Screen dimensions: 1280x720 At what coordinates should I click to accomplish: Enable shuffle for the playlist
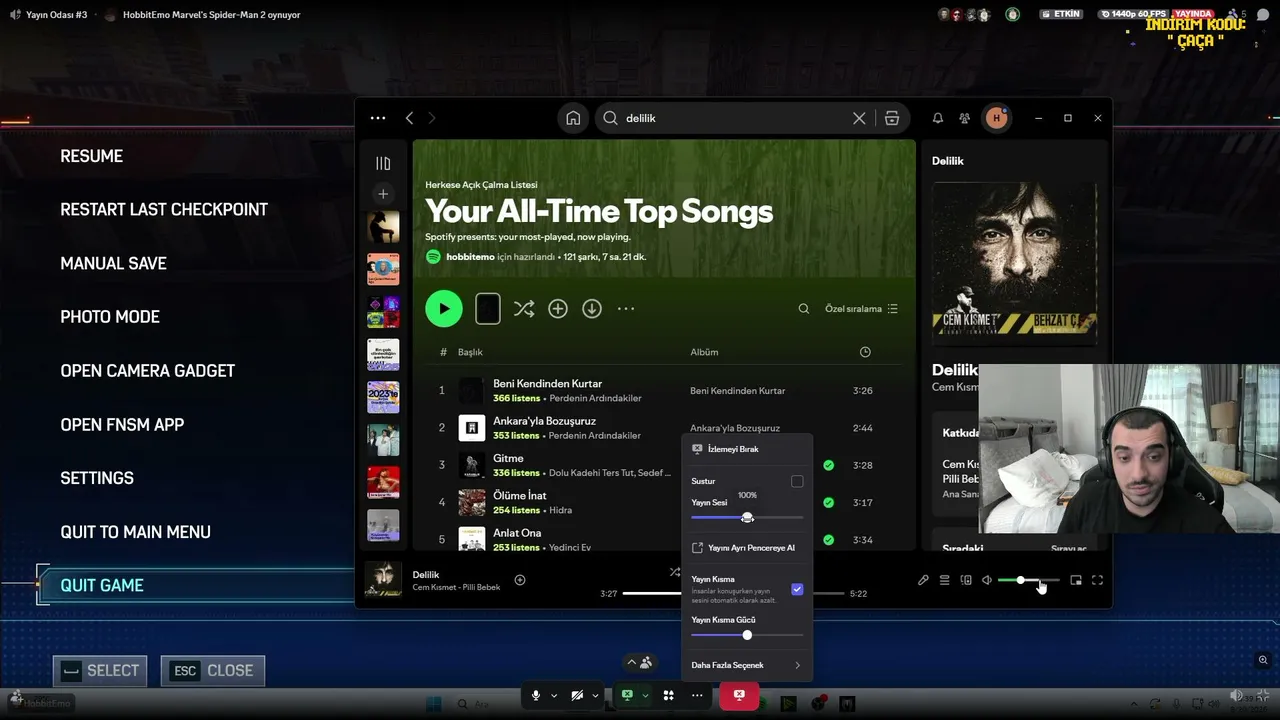[x=524, y=309]
